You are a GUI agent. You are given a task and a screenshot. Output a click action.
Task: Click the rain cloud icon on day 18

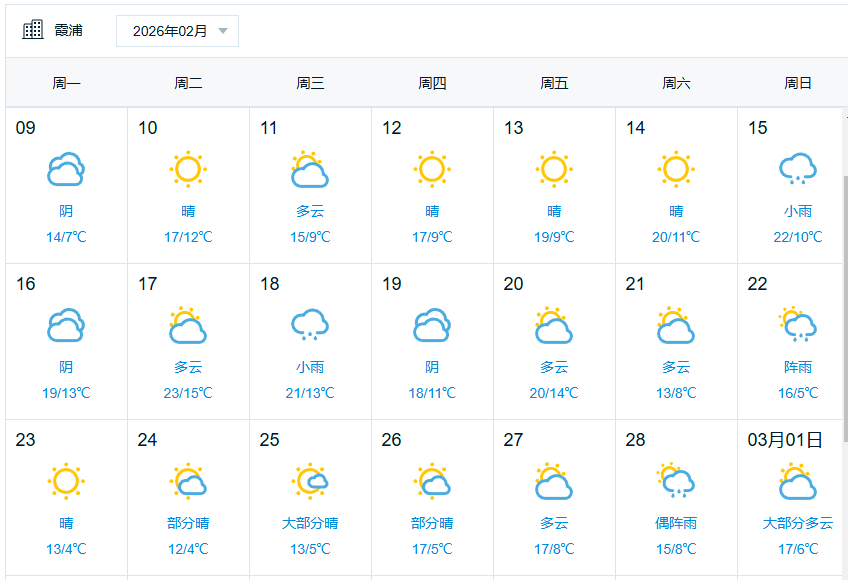point(310,326)
